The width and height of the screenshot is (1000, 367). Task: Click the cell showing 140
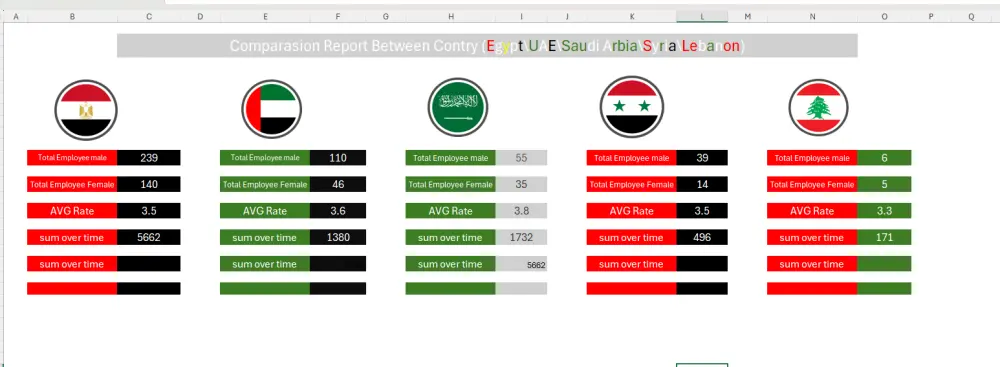[x=149, y=184]
